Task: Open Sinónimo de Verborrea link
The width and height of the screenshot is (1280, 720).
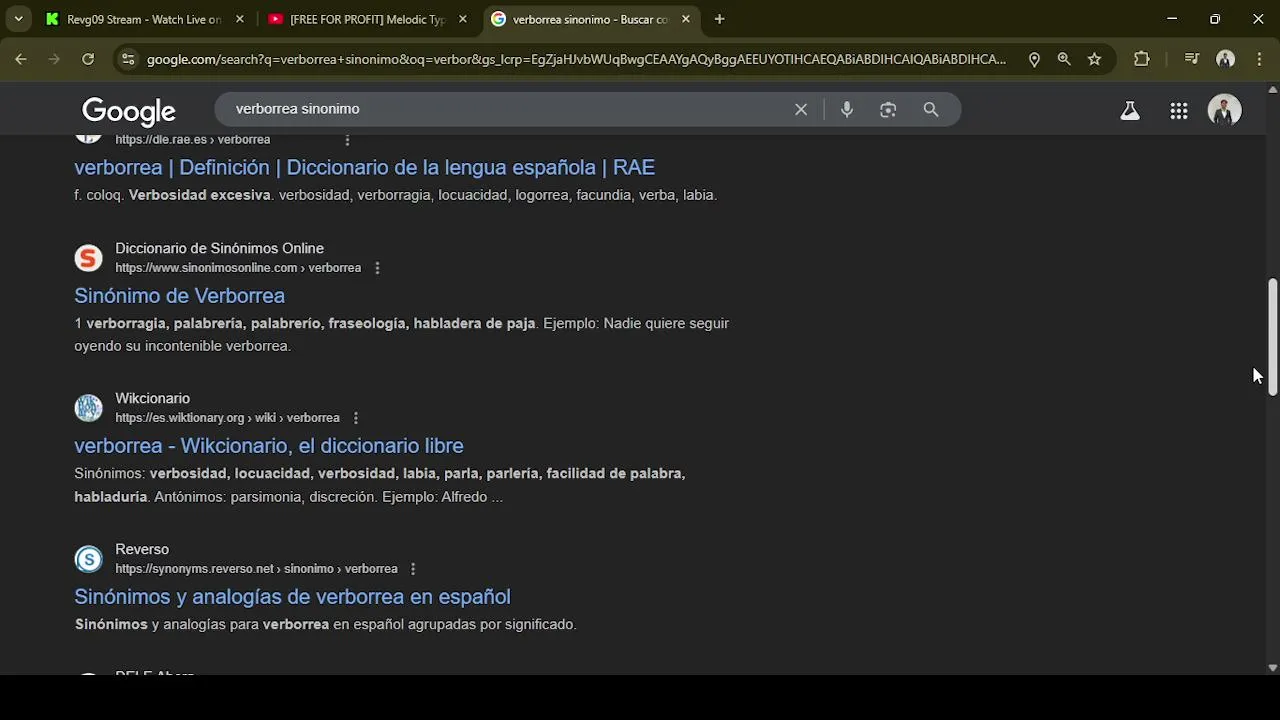Action: [179, 295]
